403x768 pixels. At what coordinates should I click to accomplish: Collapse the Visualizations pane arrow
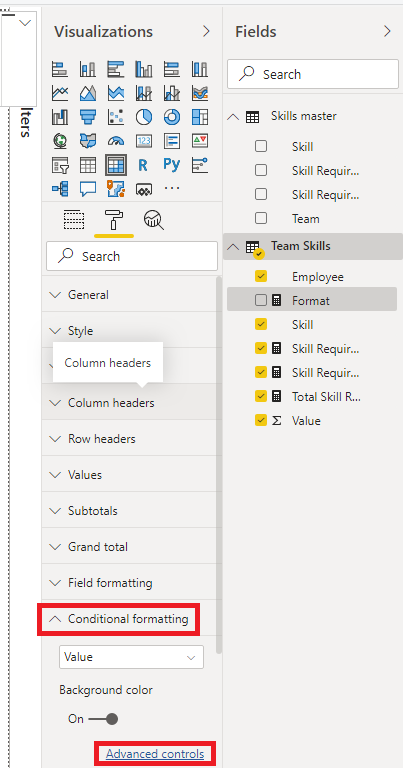click(x=206, y=31)
